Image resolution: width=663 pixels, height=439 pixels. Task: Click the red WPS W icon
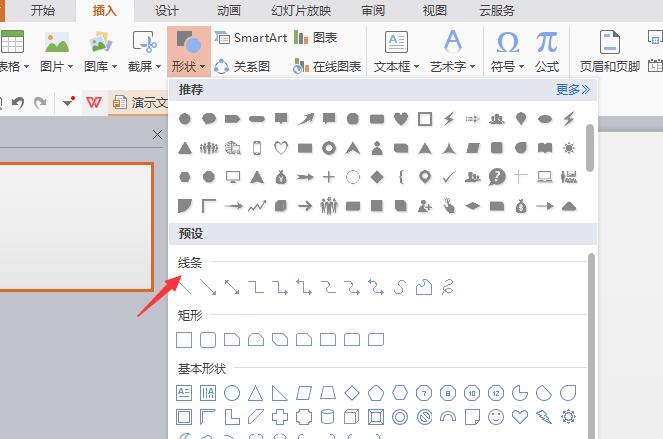(x=94, y=102)
